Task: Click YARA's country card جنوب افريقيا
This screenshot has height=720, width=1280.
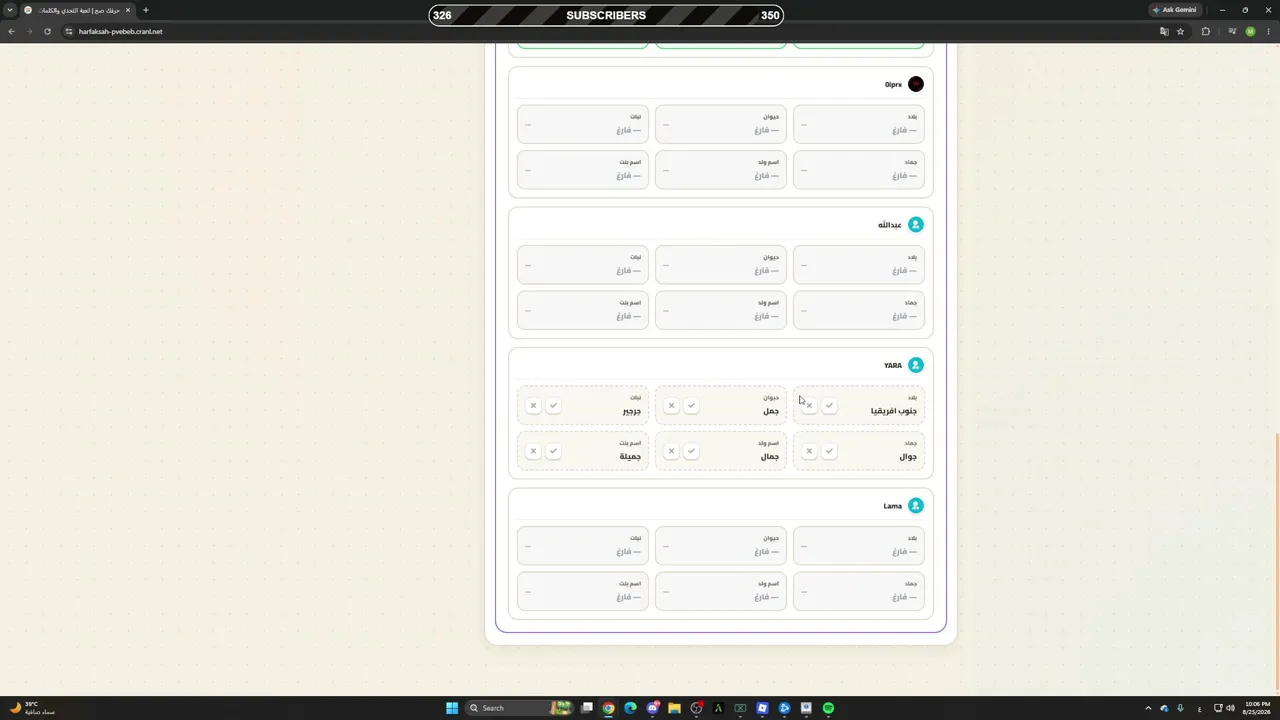Action: [859, 405]
